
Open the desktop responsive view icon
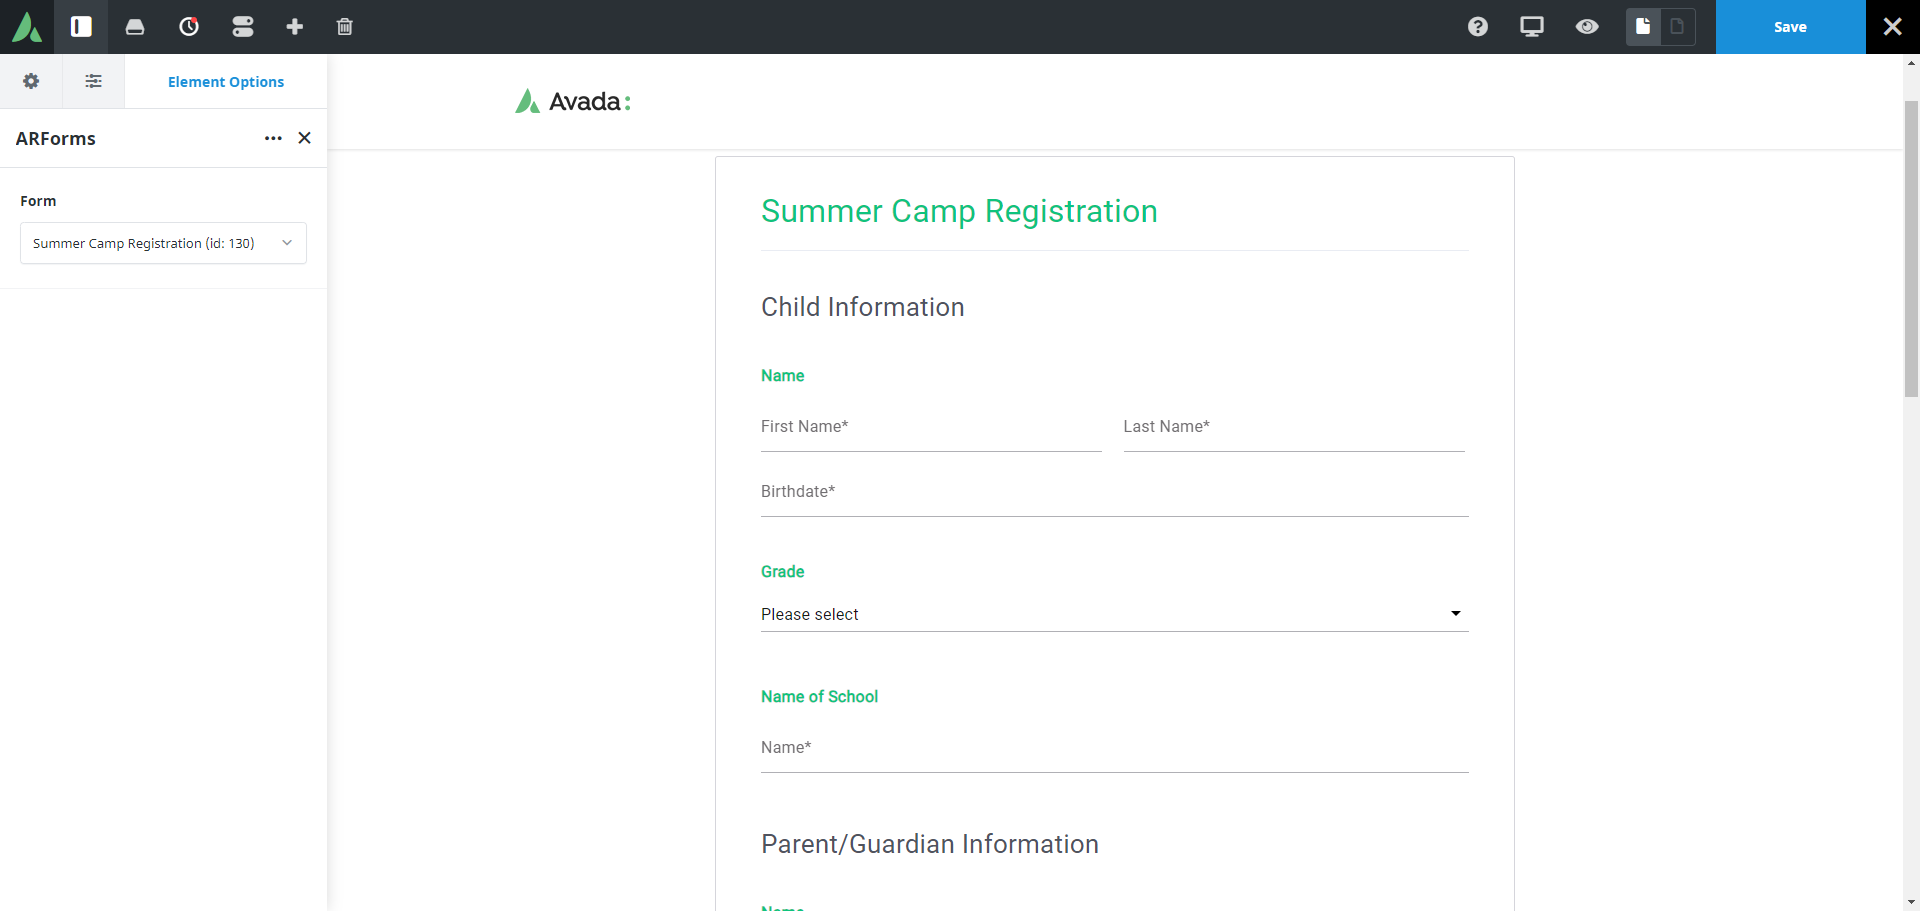[1532, 27]
